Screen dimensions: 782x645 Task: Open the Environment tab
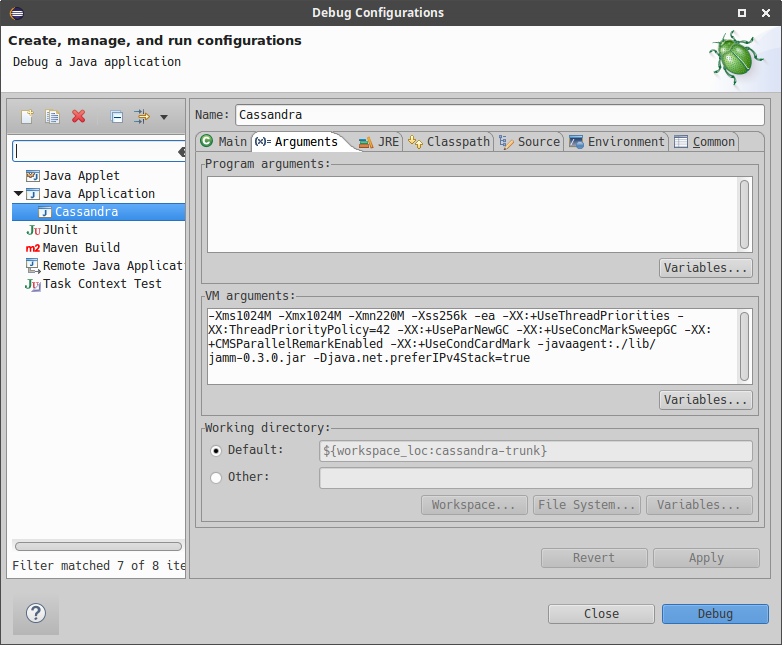point(616,142)
